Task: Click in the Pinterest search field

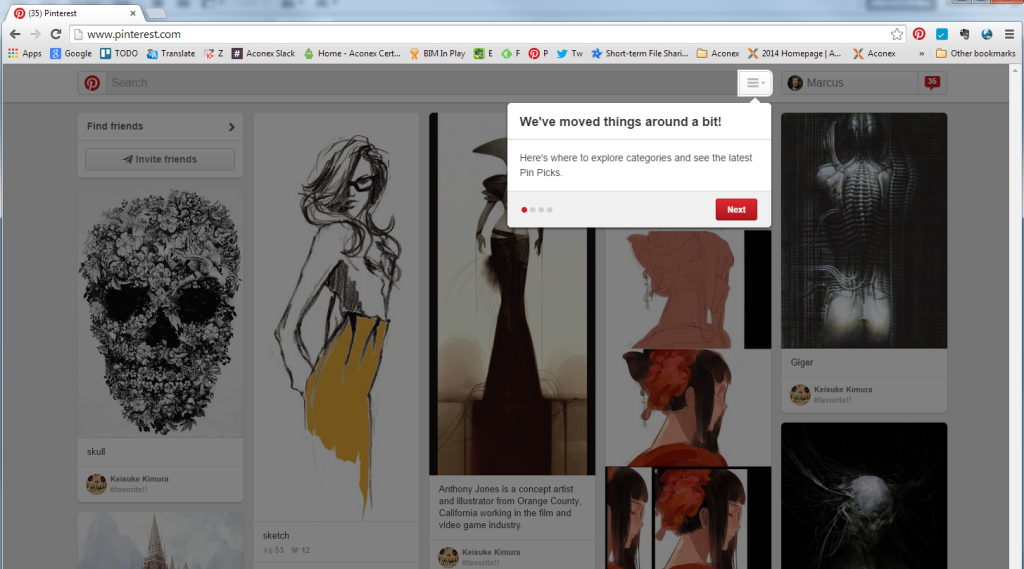Action: [x=420, y=83]
